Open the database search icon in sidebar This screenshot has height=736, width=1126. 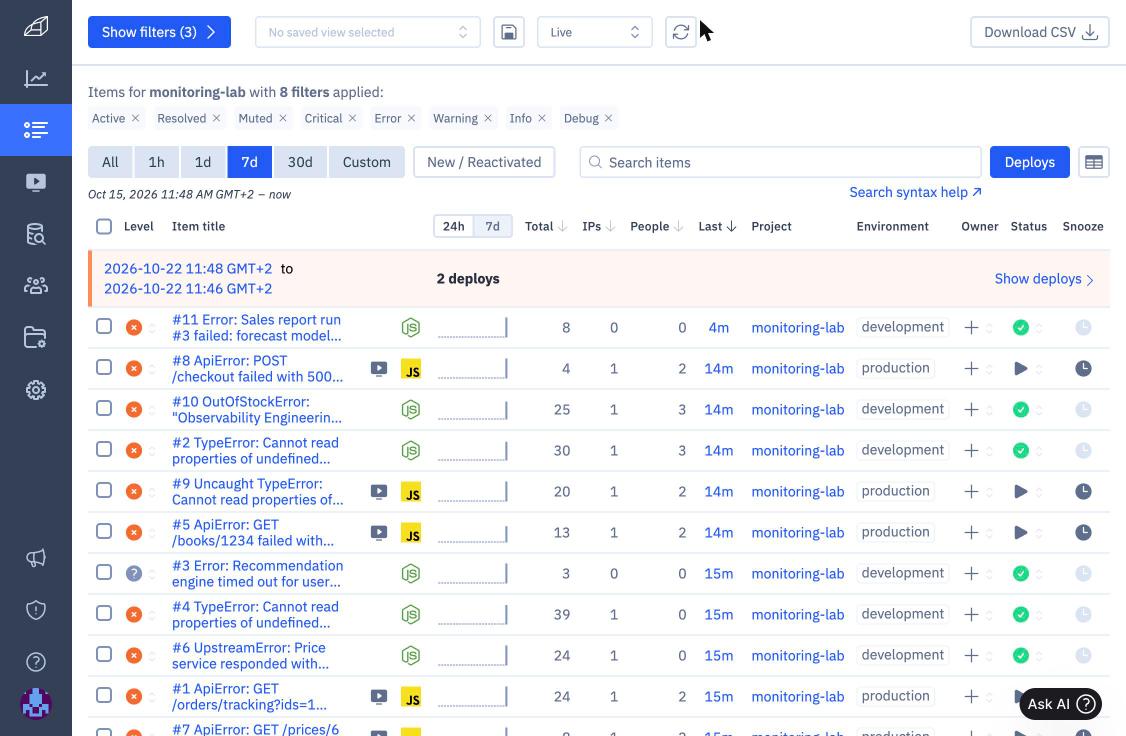point(36,234)
